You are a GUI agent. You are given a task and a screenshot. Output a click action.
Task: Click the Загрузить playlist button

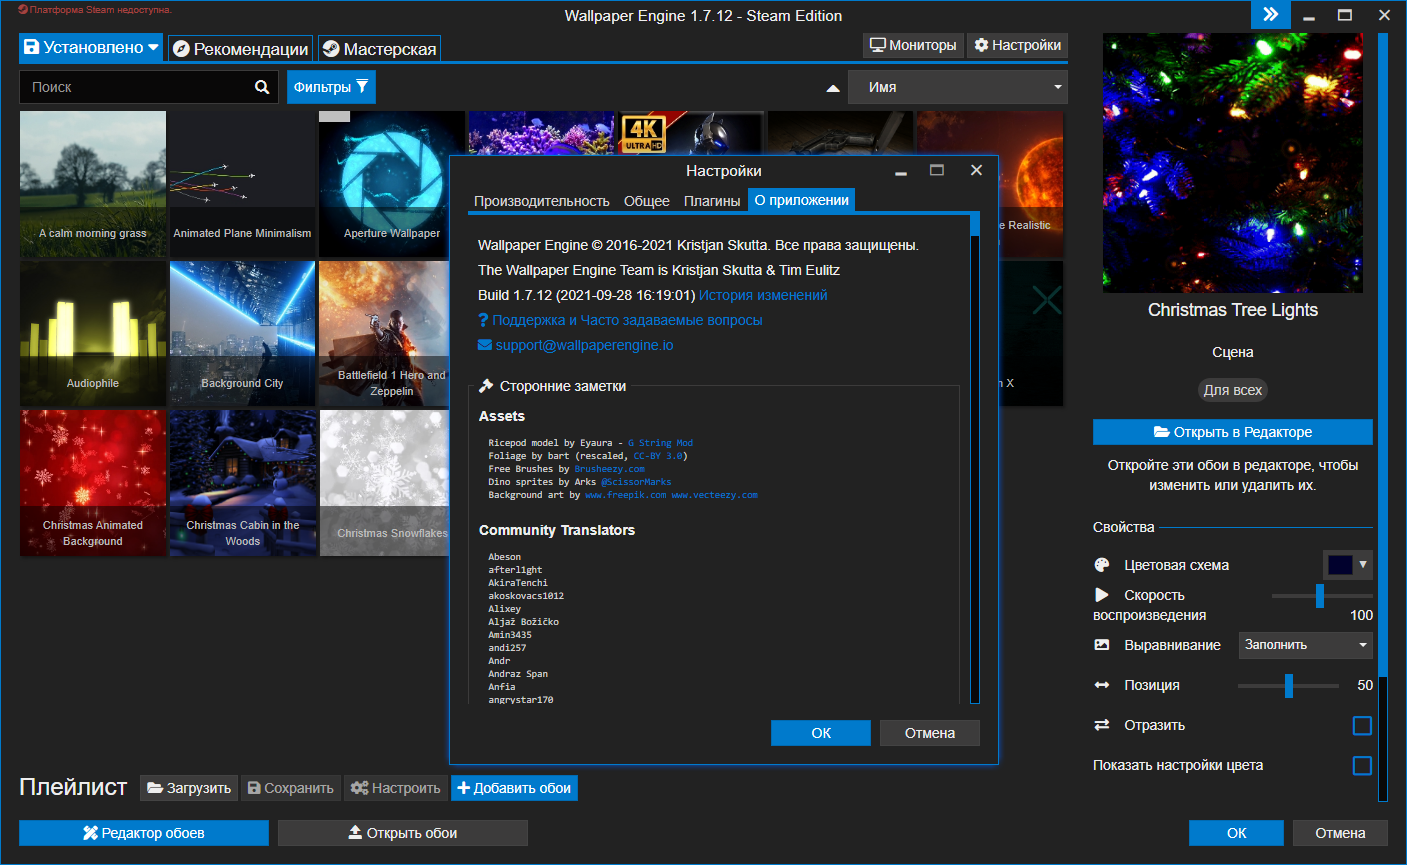(189, 788)
